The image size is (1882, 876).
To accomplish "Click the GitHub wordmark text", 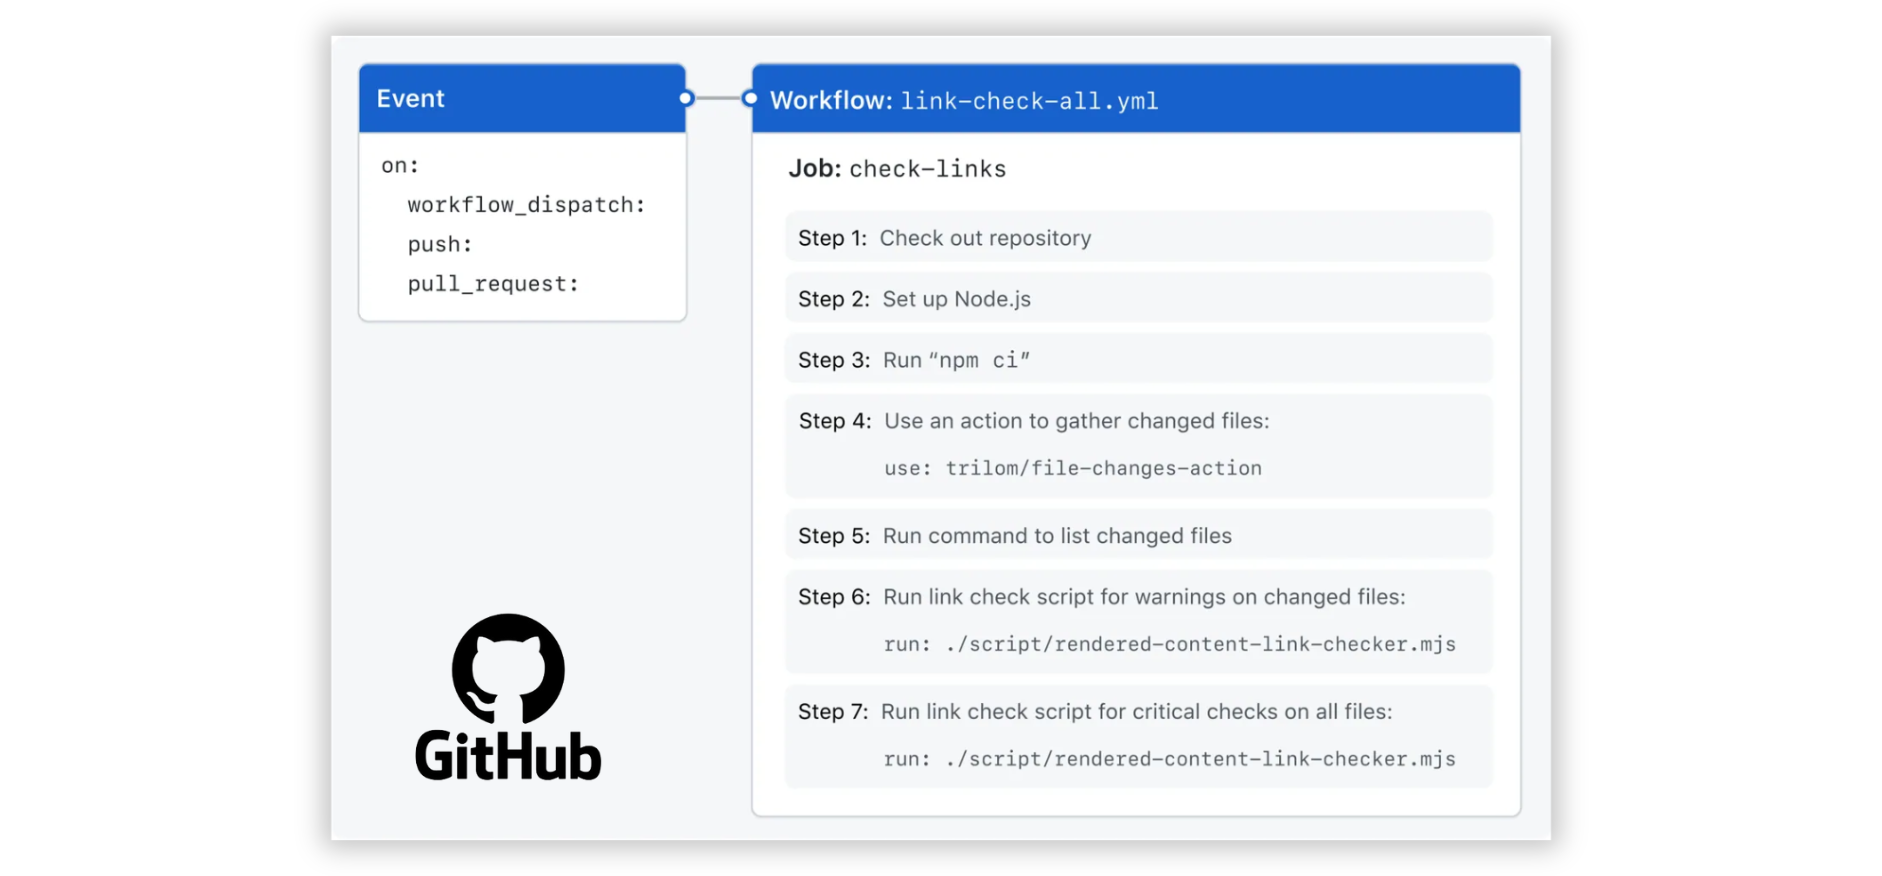I will tap(508, 756).
